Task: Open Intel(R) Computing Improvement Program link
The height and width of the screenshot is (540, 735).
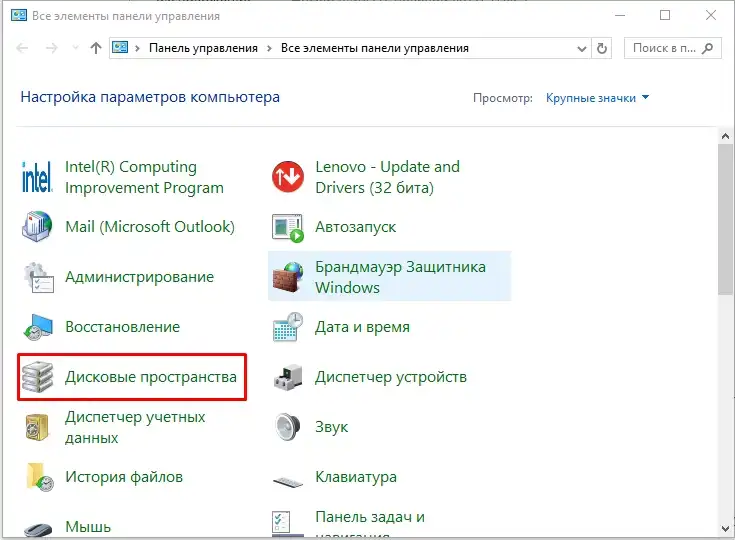Action: tap(144, 177)
